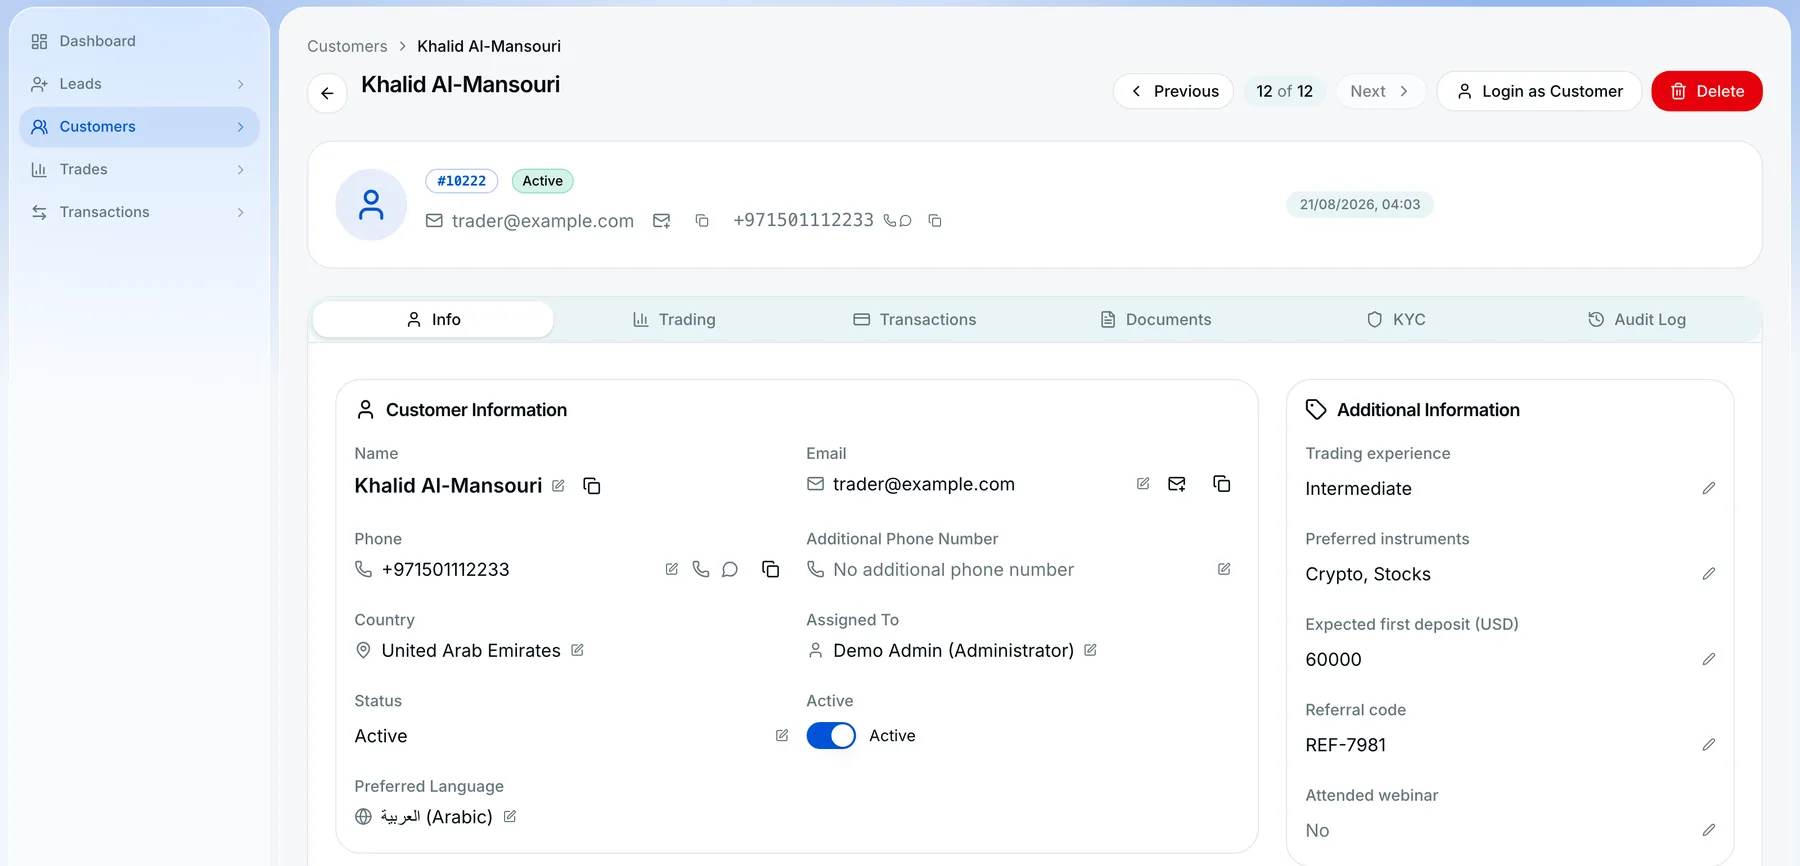Click the Customers breadcrumb link
Image resolution: width=1800 pixels, height=866 pixels.
pyautogui.click(x=347, y=46)
